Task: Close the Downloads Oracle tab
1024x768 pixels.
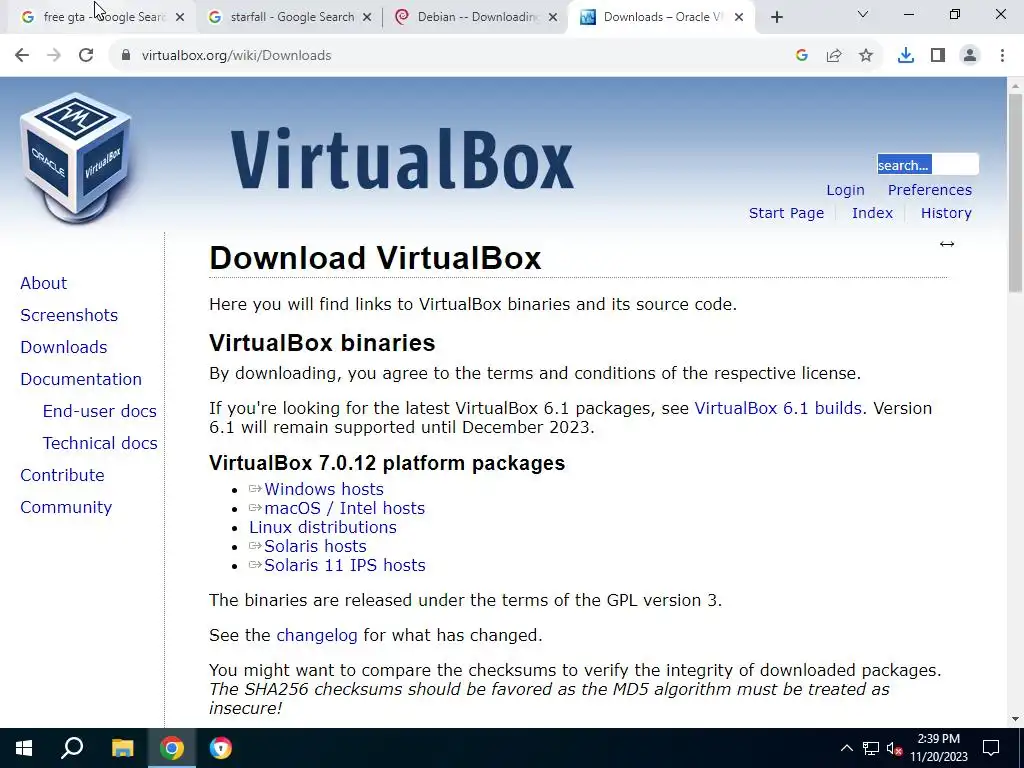Action: [x=739, y=17]
